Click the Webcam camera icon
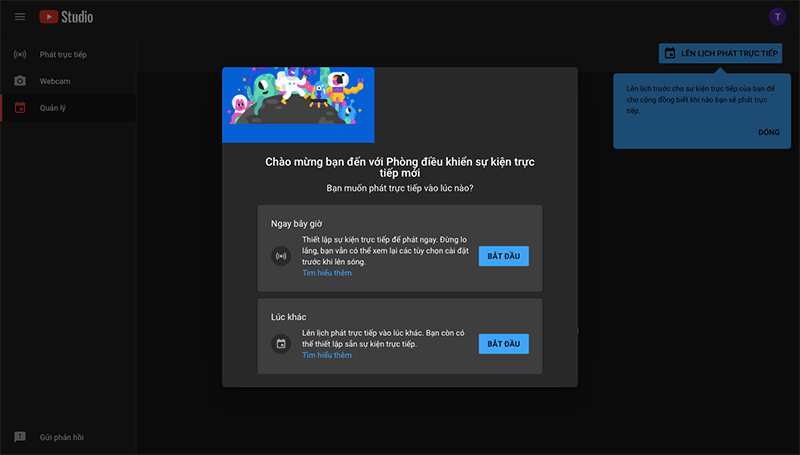The width and height of the screenshot is (800, 455). 20,81
